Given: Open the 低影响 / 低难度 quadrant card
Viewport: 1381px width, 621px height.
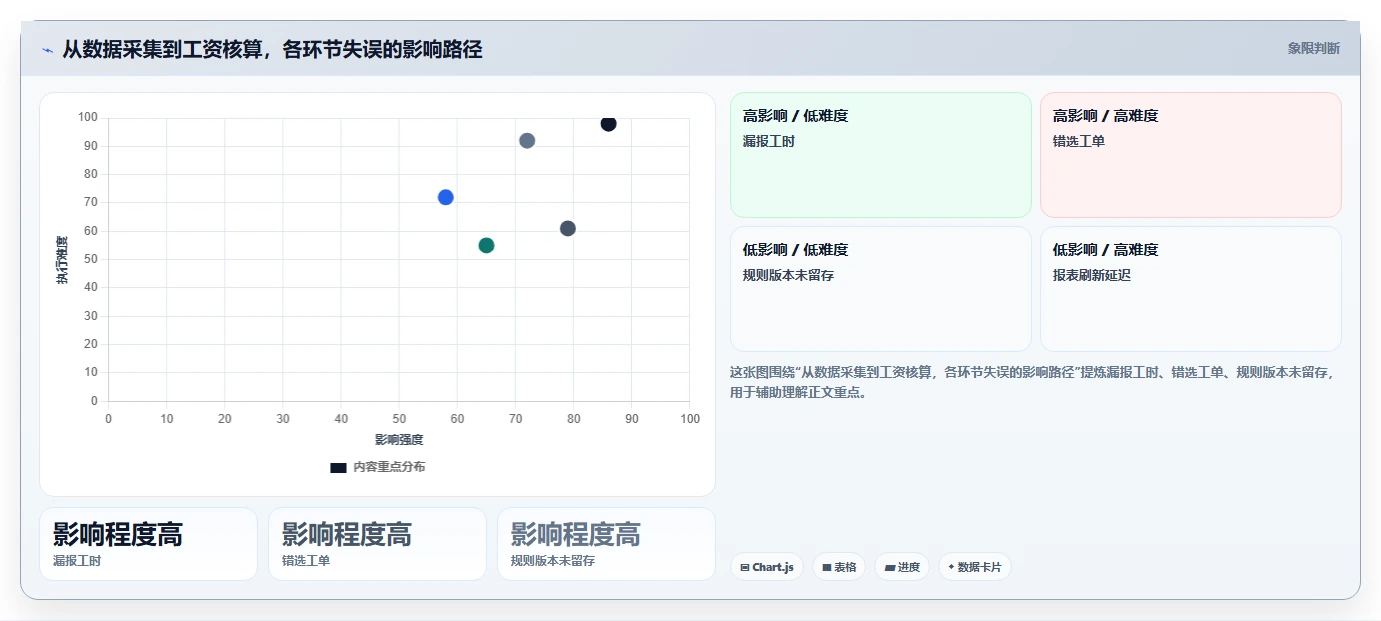Looking at the screenshot, I should tap(880, 289).
